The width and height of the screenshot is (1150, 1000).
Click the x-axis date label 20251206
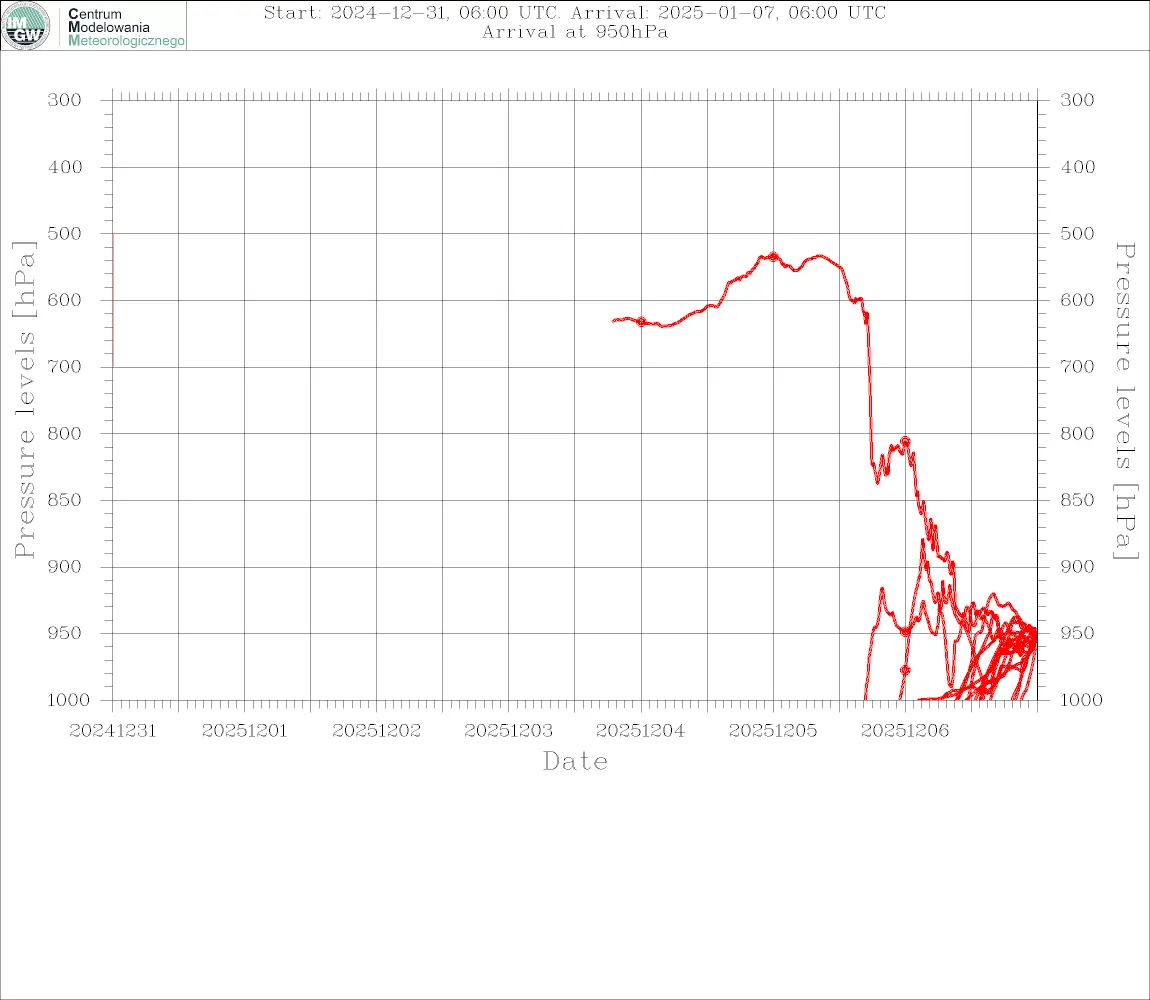pos(905,731)
